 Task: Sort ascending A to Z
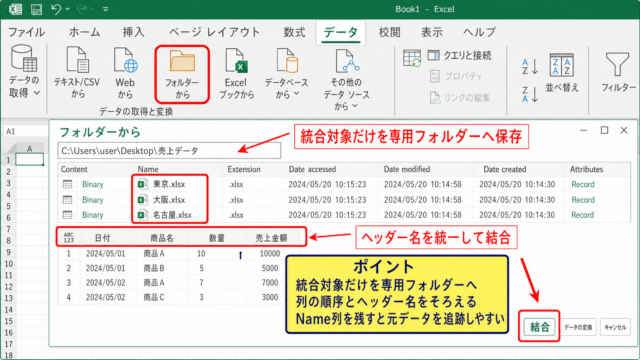530,66
